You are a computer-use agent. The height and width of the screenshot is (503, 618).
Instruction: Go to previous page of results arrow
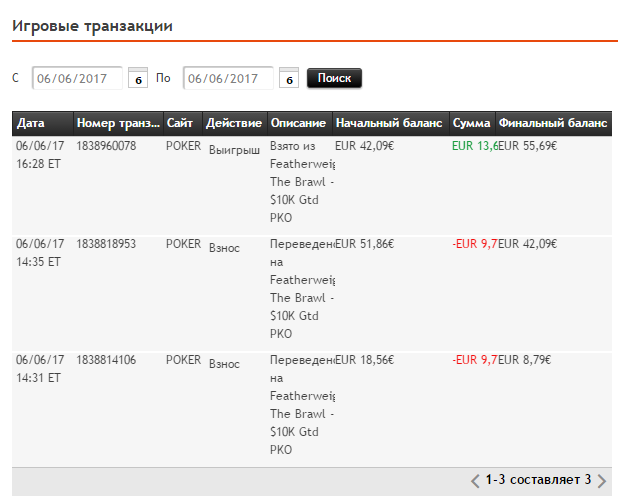(x=475, y=481)
